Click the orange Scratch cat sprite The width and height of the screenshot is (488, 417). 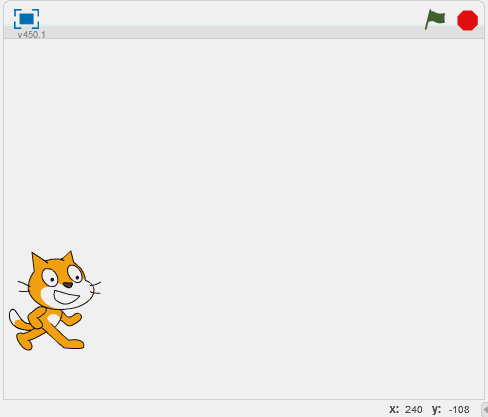click(55, 301)
